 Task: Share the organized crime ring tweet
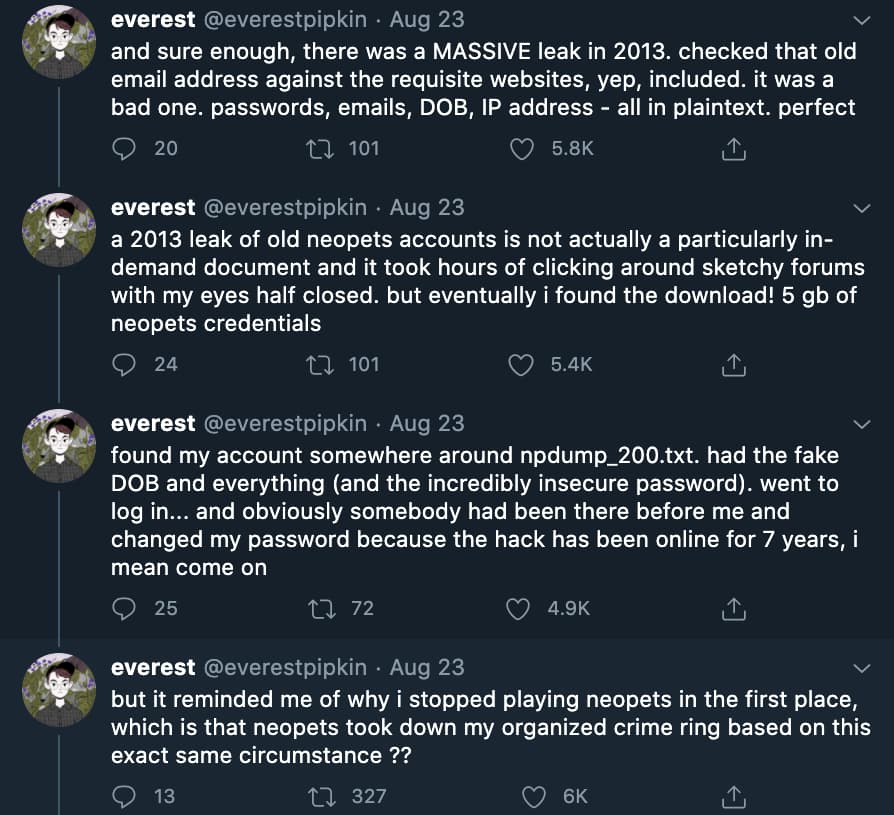point(733,796)
